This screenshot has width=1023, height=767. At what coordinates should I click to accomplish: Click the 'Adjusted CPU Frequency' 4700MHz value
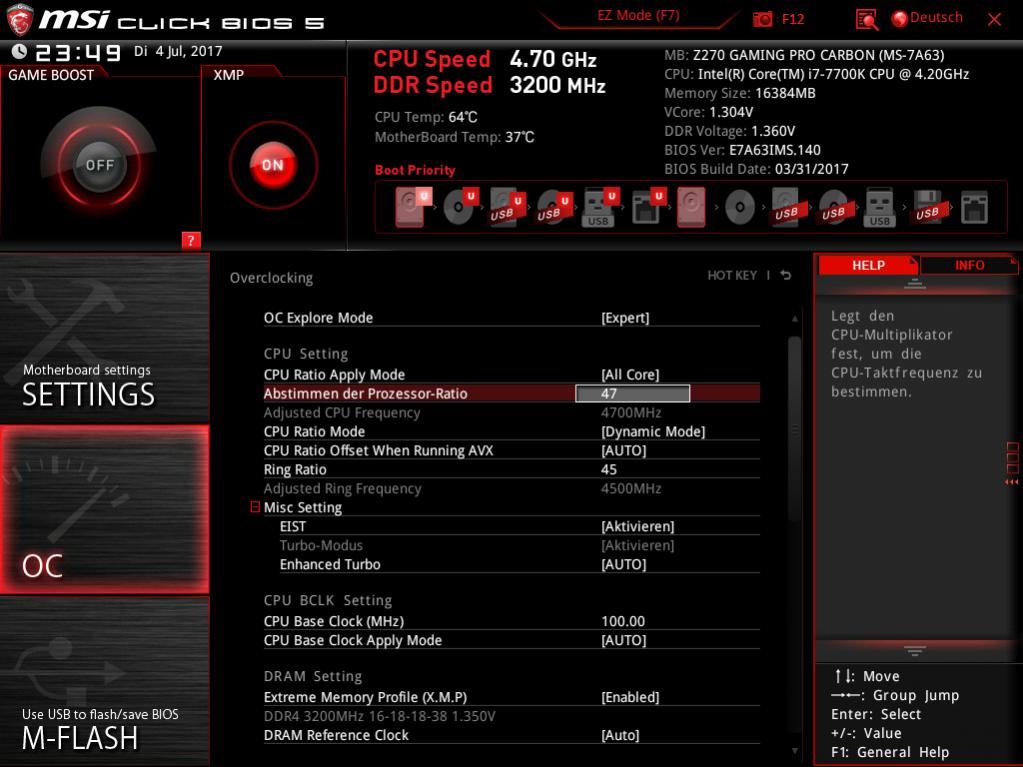[x=631, y=412]
